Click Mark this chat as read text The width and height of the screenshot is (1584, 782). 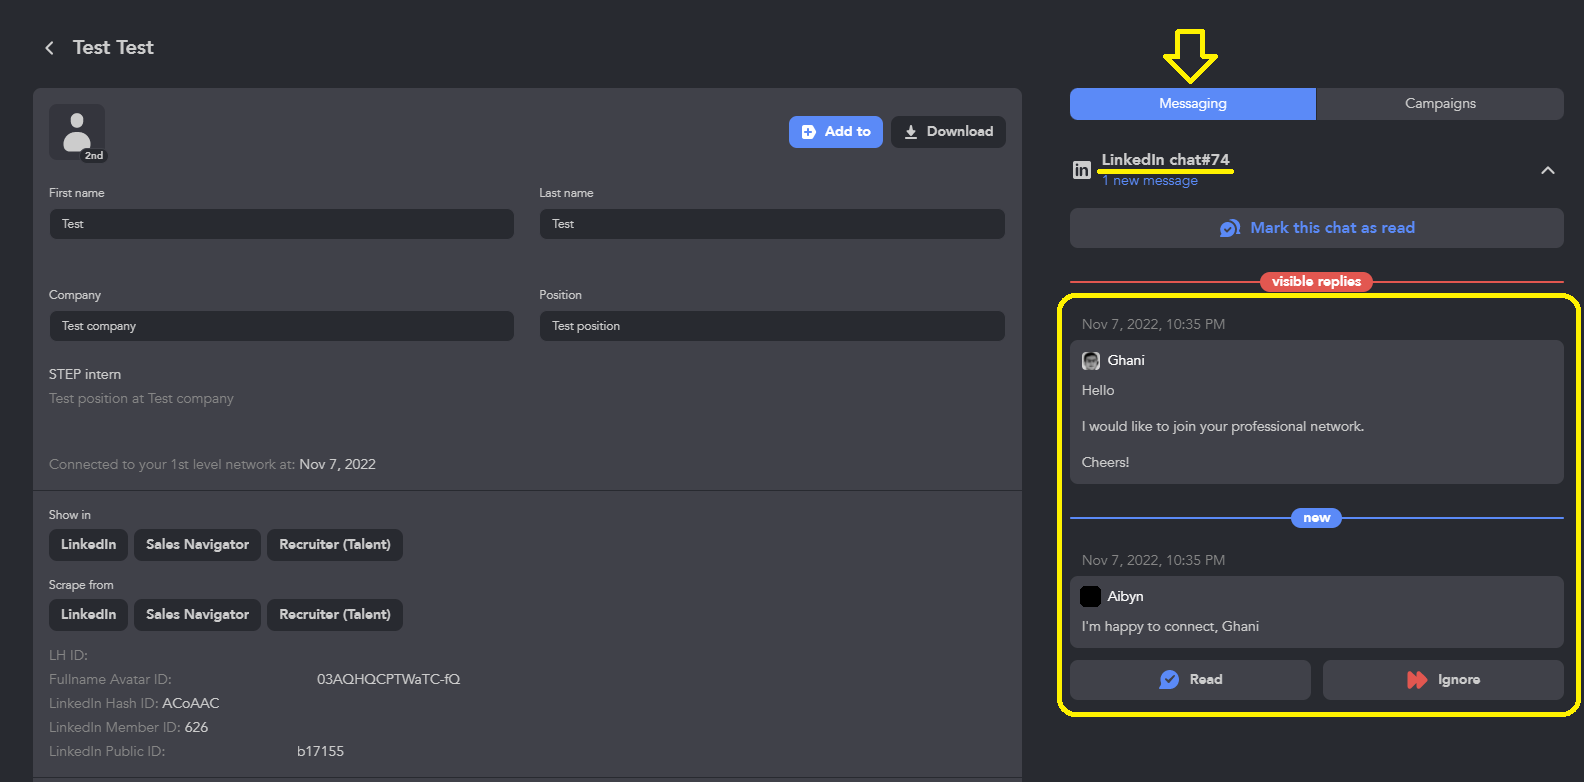coord(1333,228)
